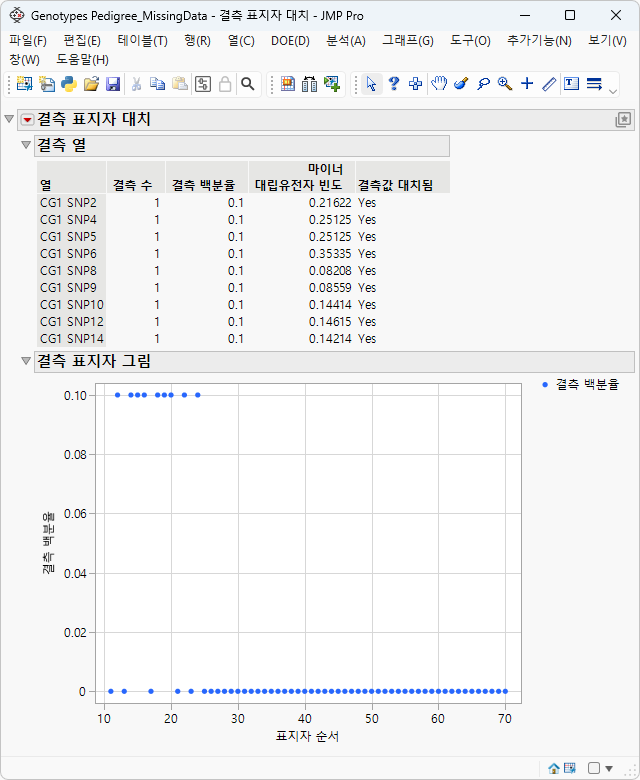Click the Paste clipboard icon
This screenshot has height=780, width=640.
pos(180,84)
